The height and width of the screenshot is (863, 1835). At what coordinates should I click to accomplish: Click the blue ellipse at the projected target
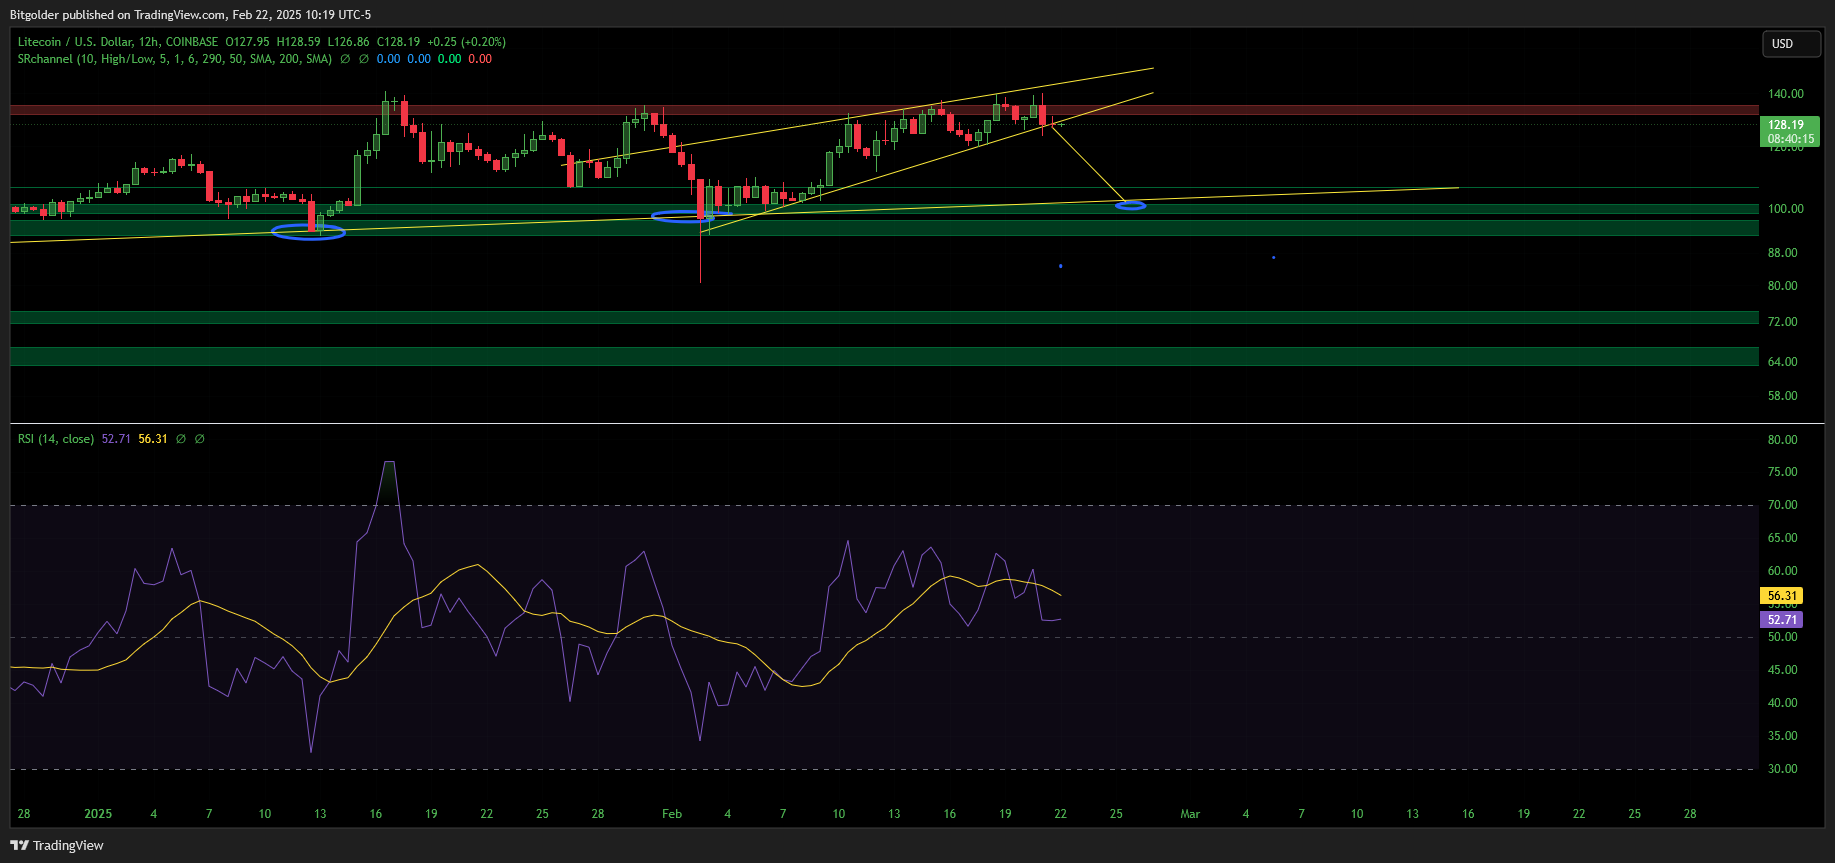point(1131,205)
